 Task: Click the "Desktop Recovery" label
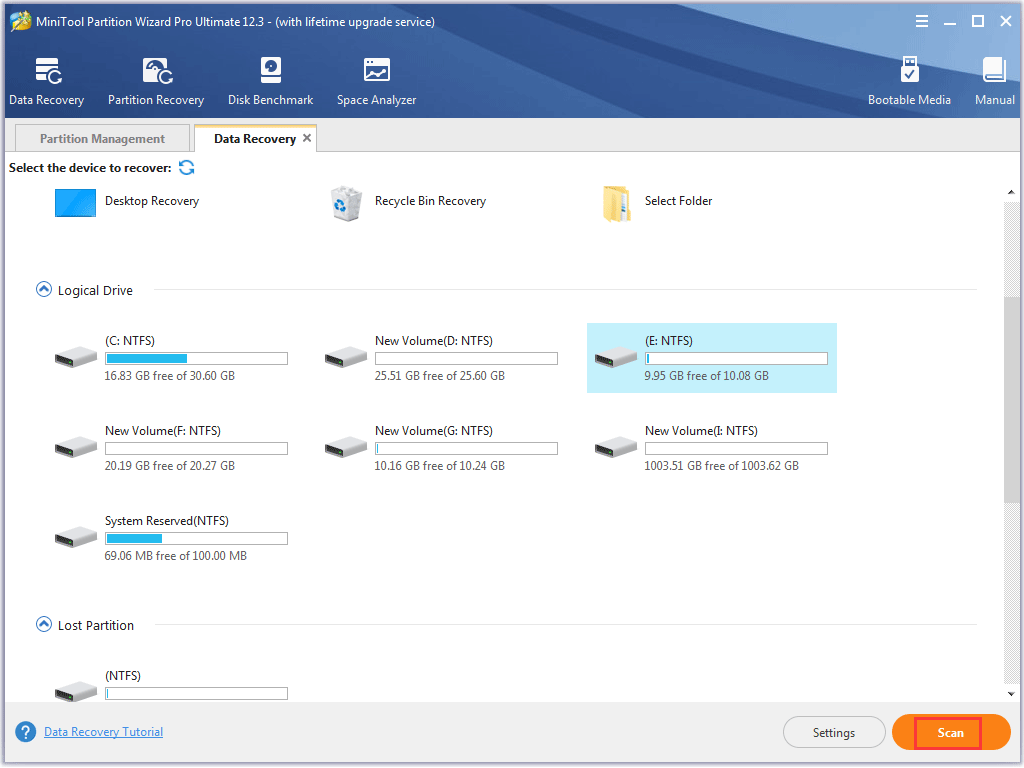click(152, 200)
